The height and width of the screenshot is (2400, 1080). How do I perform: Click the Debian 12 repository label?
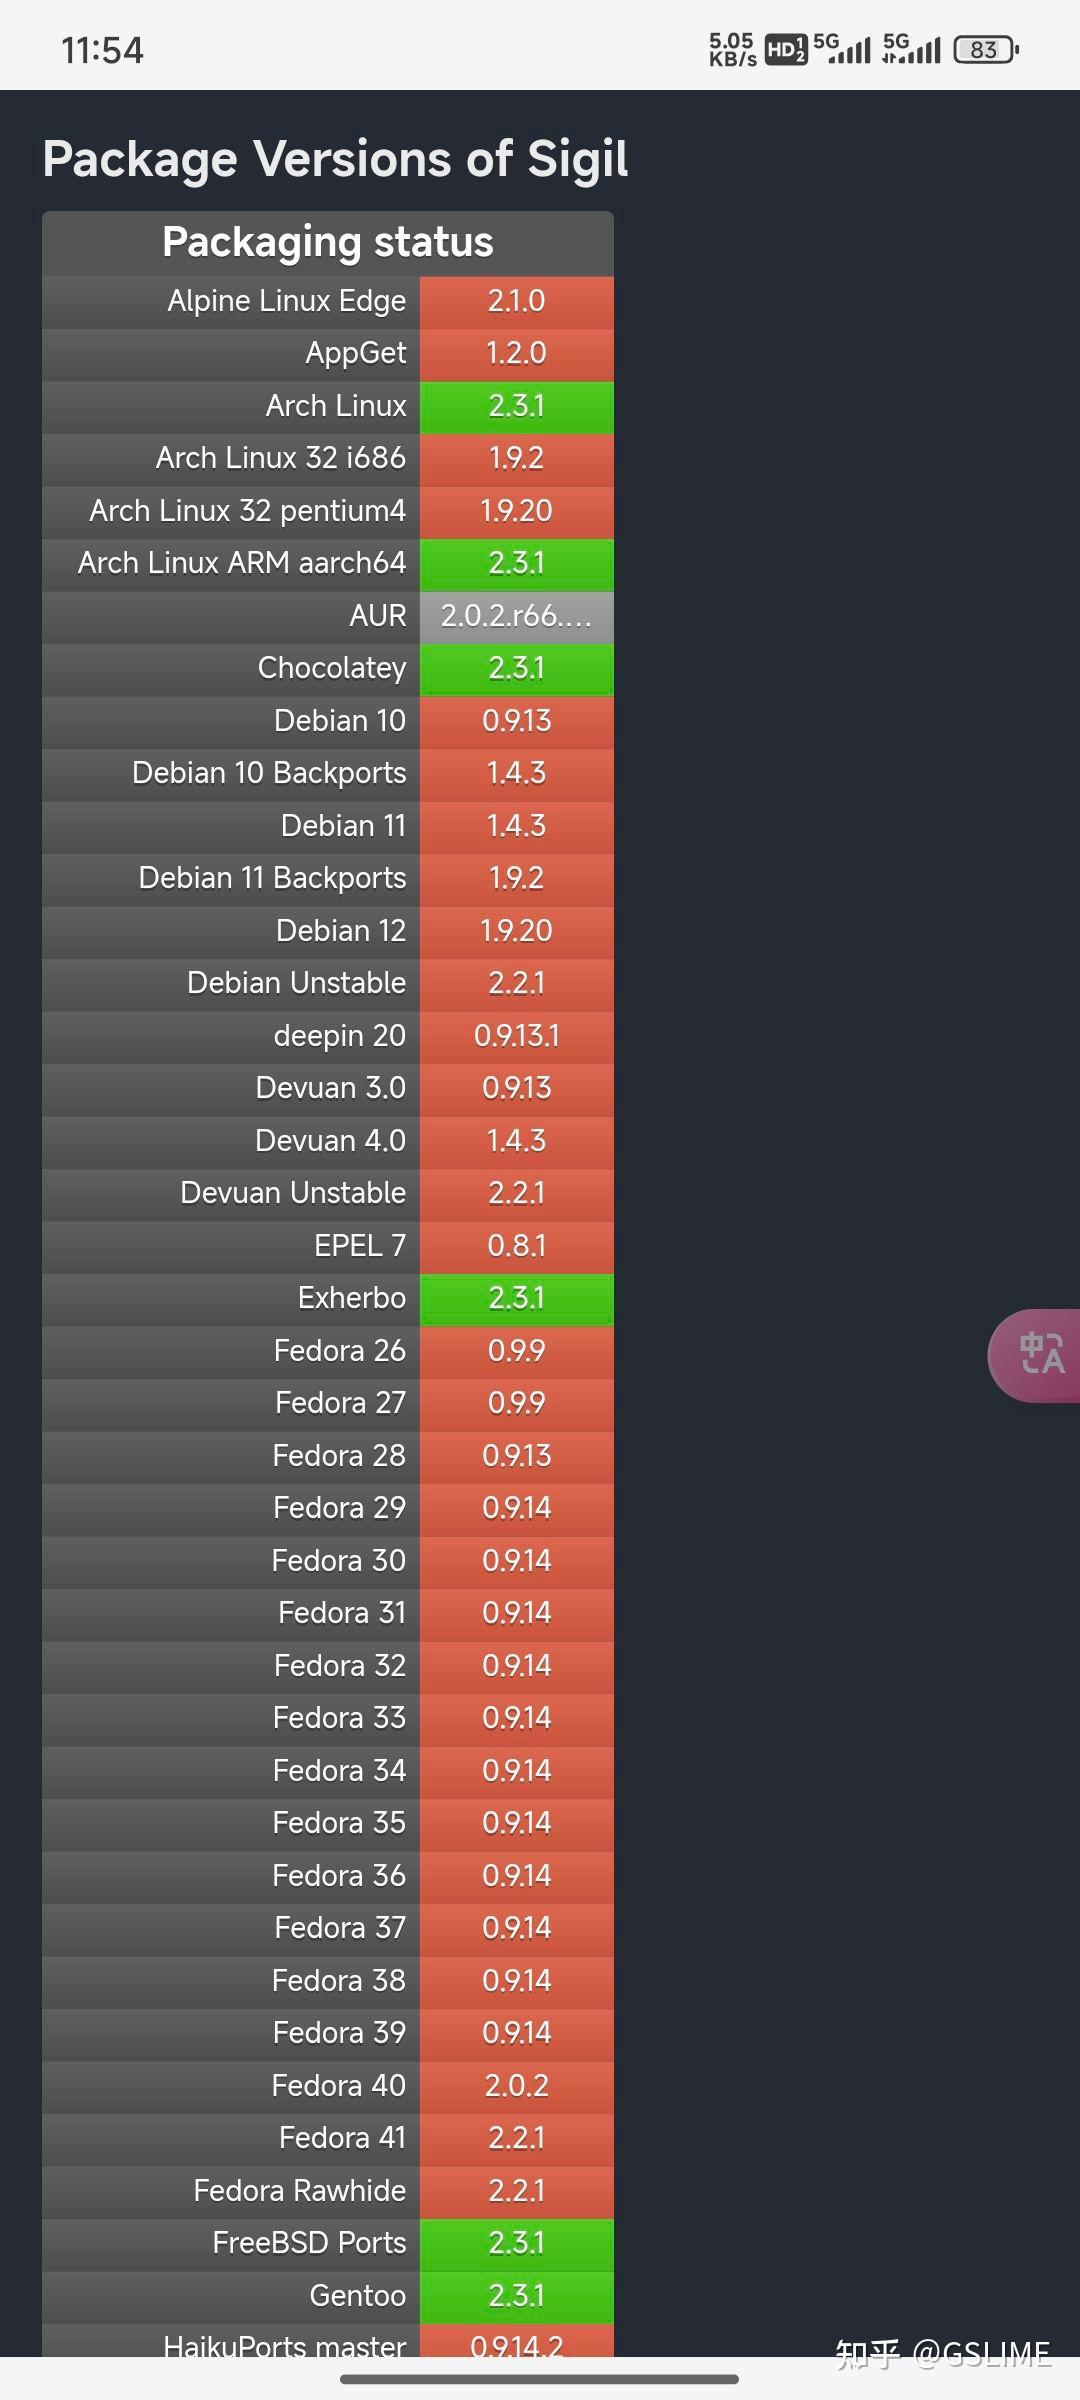(341, 931)
